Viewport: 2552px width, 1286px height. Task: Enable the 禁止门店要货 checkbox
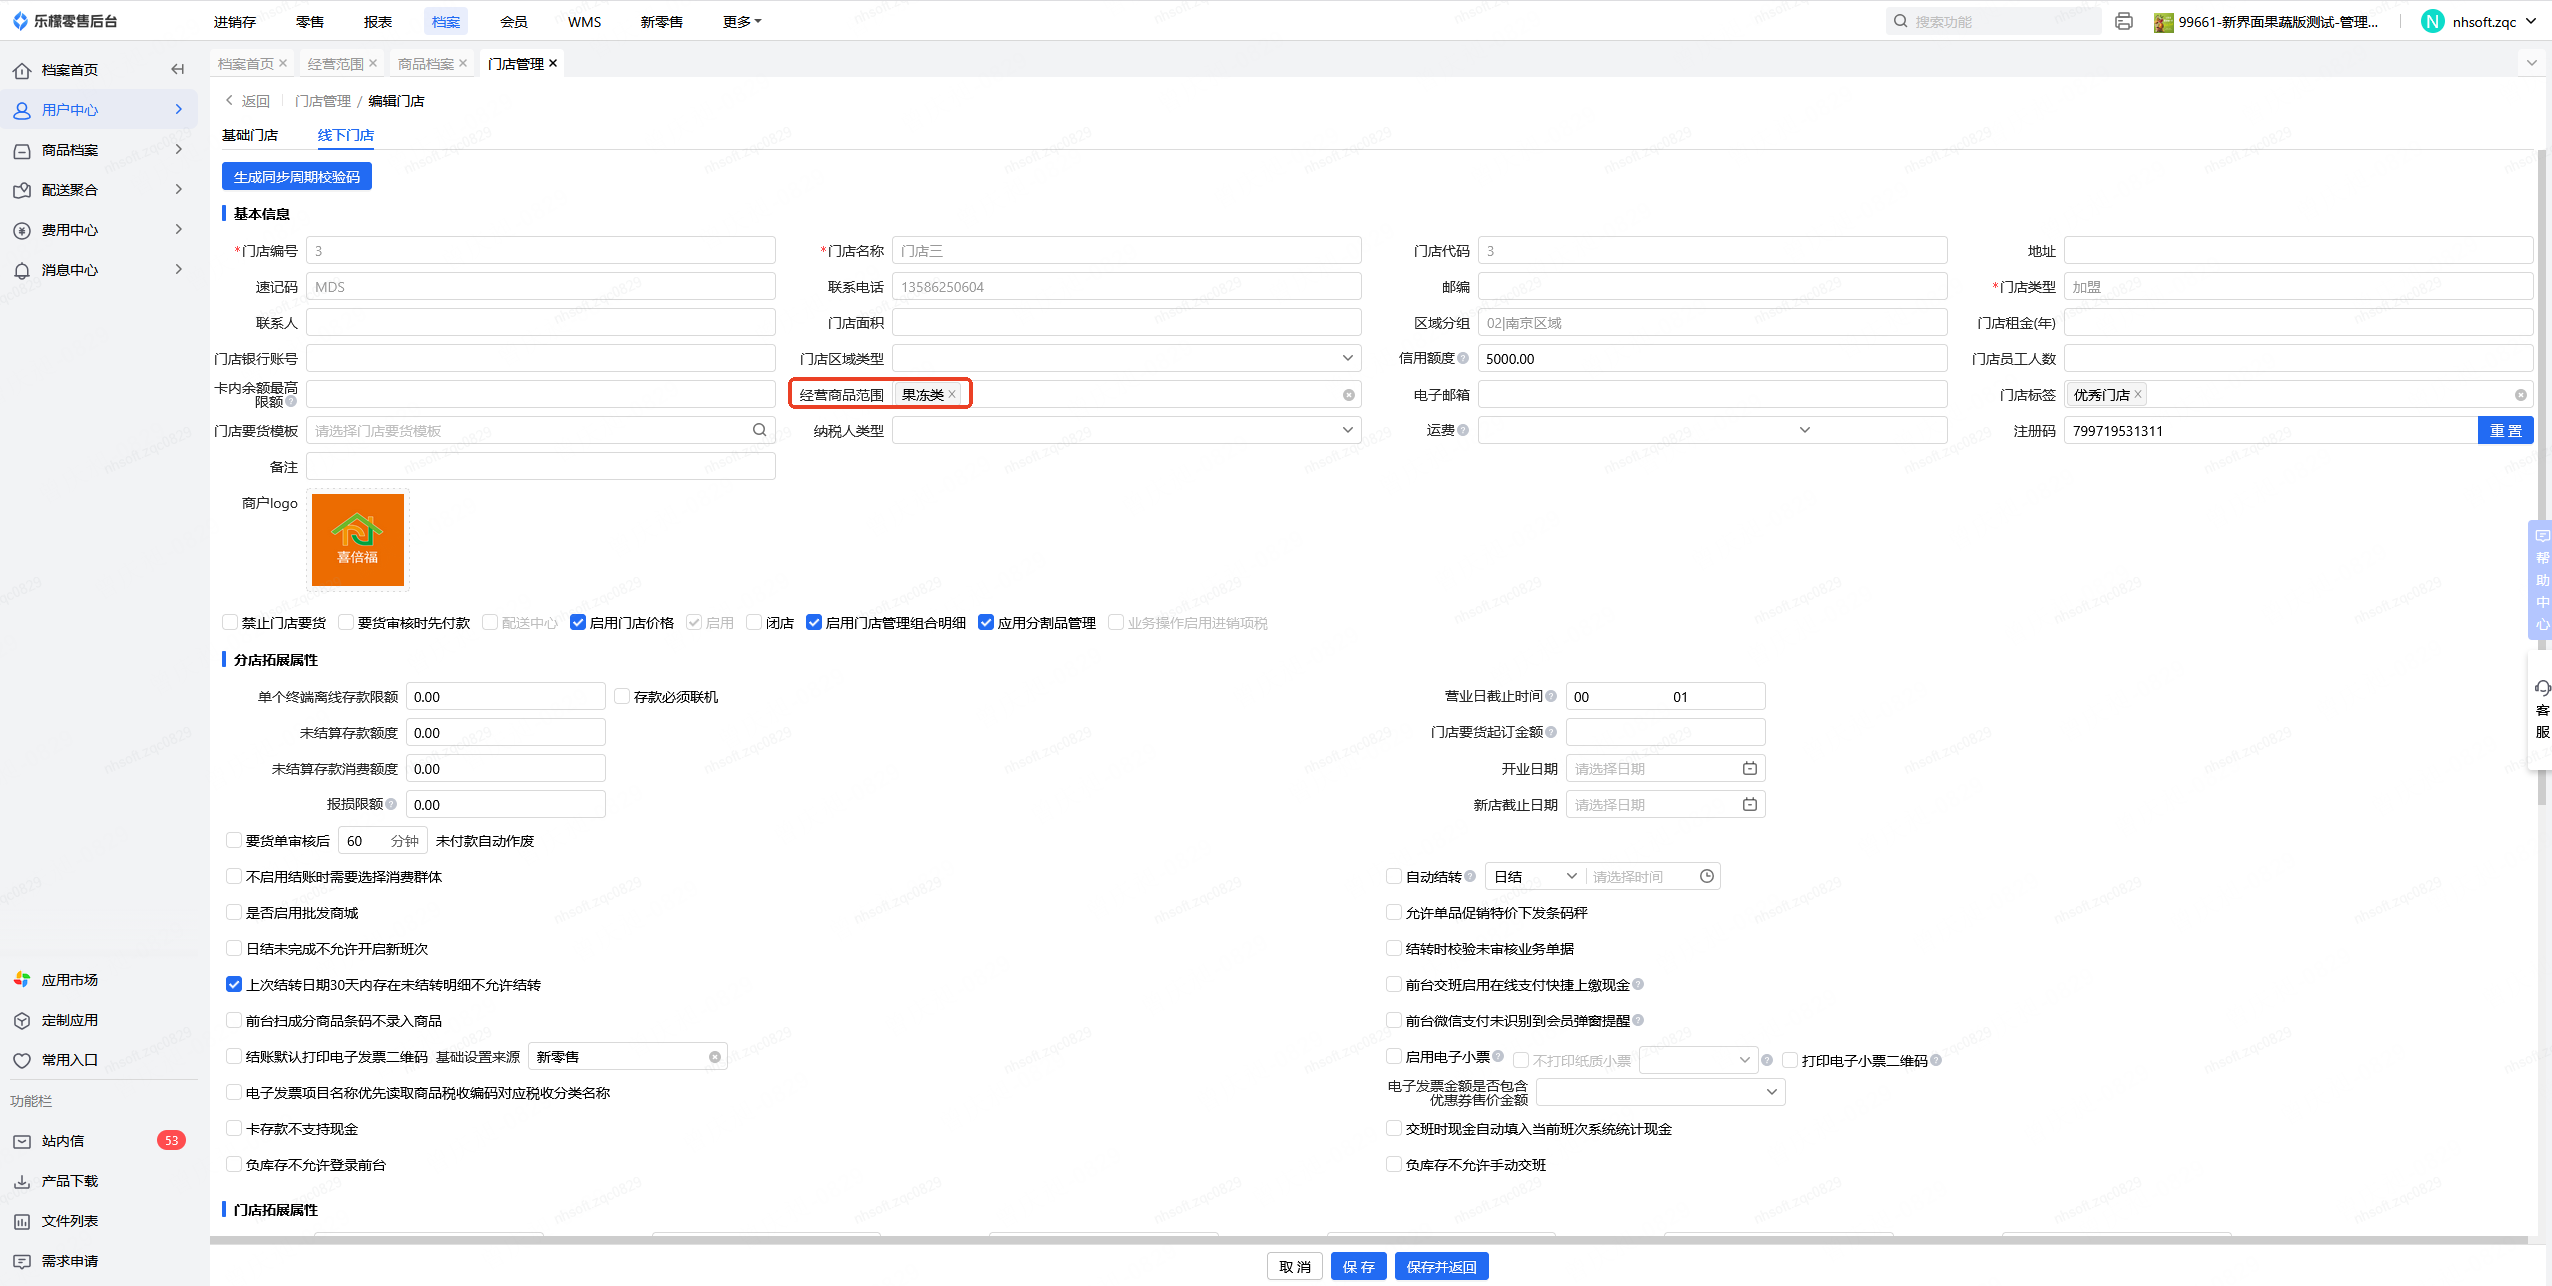[x=230, y=622]
